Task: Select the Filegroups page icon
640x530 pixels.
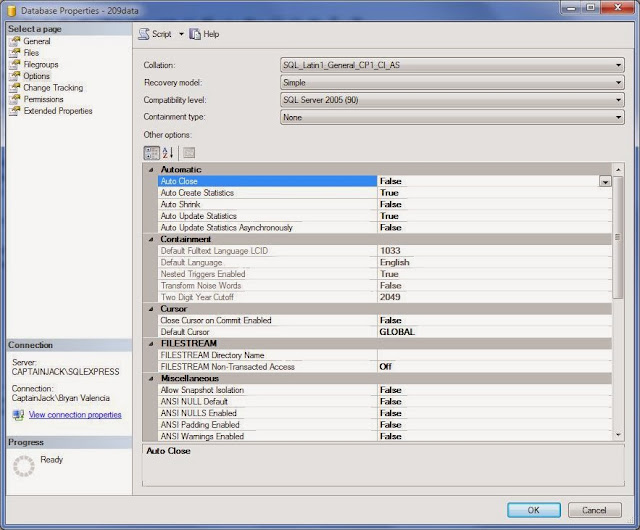Action: click(15, 65)
